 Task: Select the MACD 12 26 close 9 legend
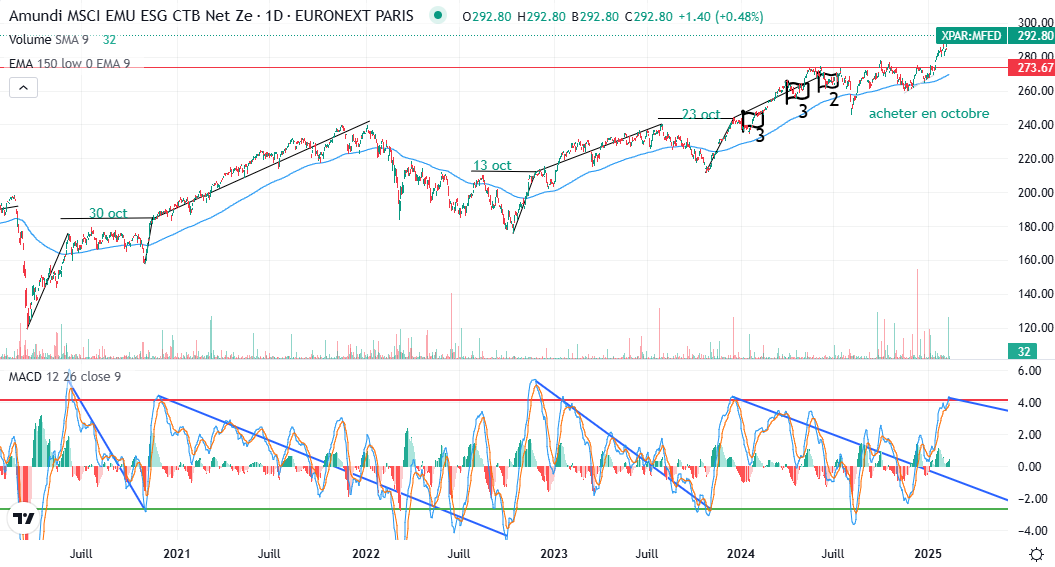65,377
